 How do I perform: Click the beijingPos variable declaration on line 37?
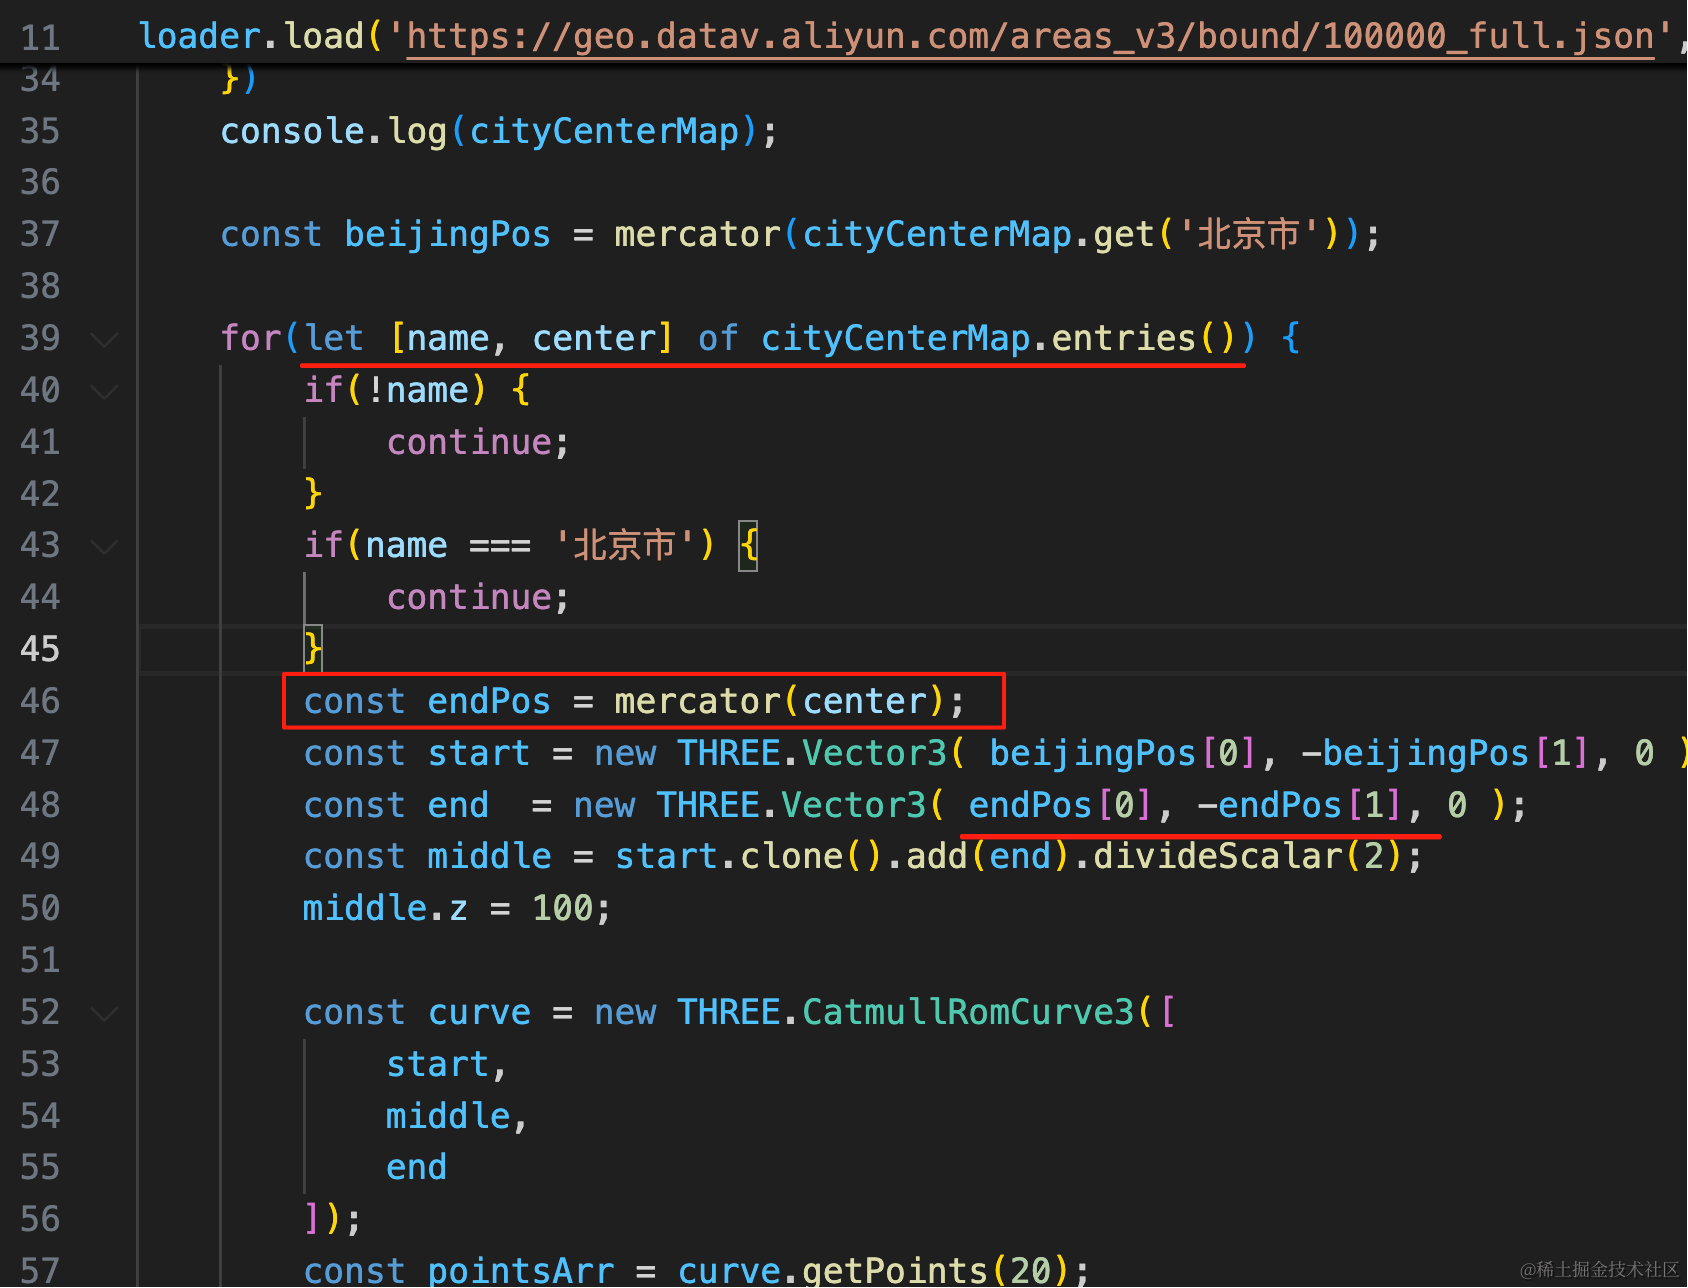447,234
